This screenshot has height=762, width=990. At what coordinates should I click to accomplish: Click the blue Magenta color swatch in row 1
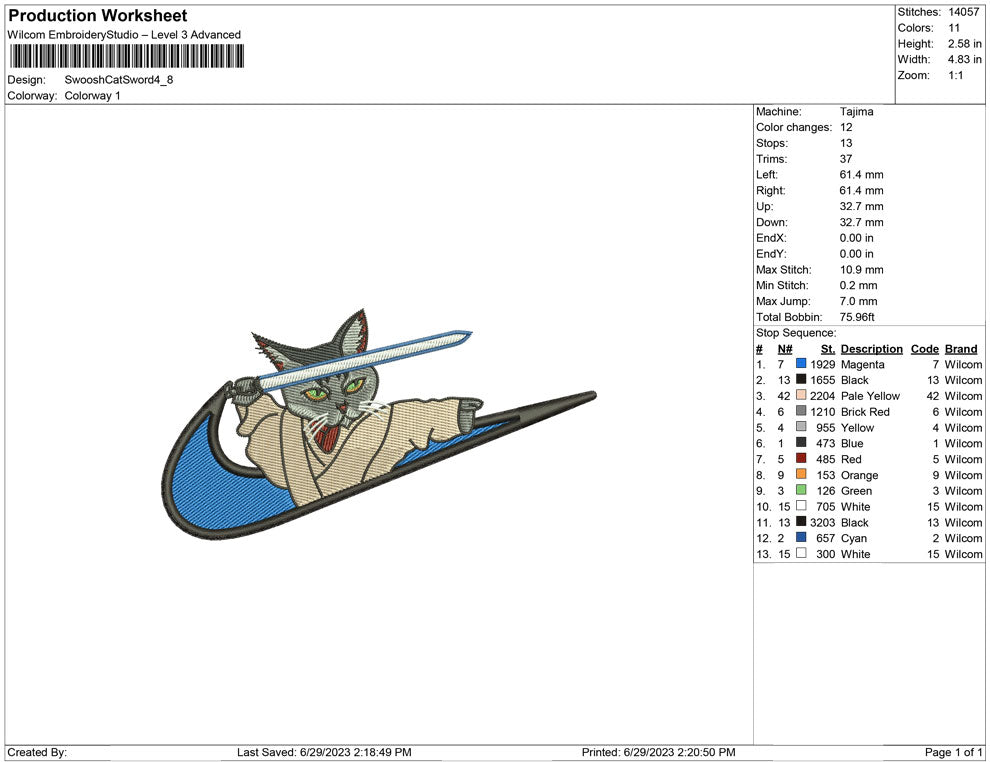801,364
